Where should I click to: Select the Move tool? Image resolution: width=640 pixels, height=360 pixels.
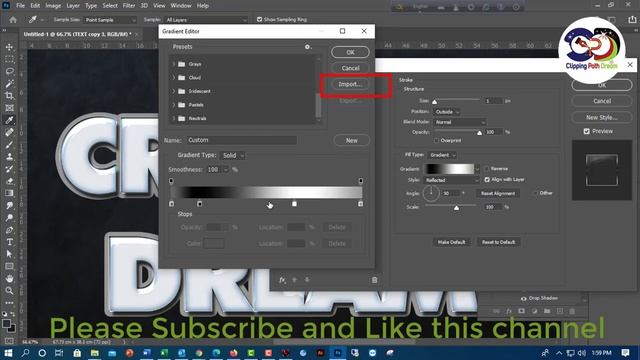(9, 47)
